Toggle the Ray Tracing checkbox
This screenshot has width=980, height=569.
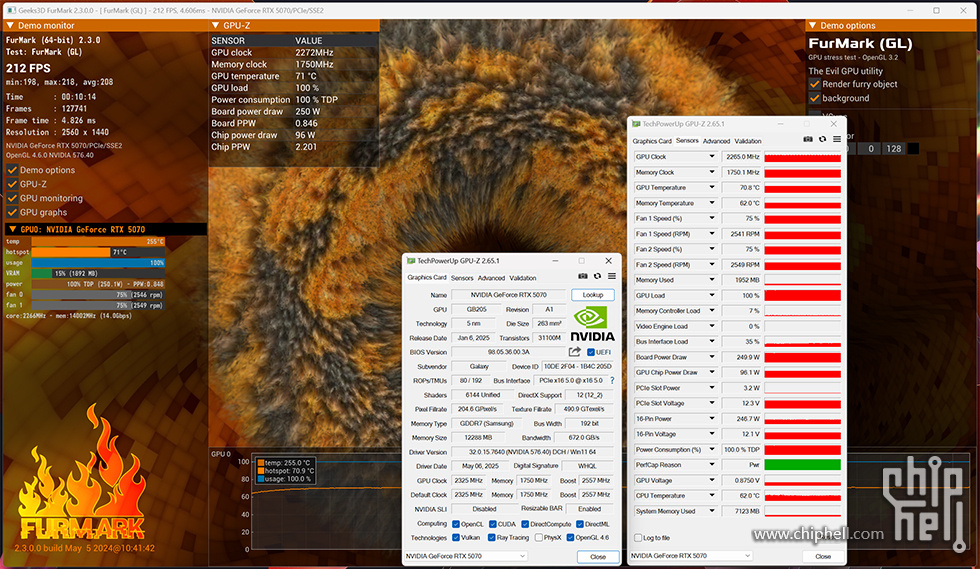point(491,538)
